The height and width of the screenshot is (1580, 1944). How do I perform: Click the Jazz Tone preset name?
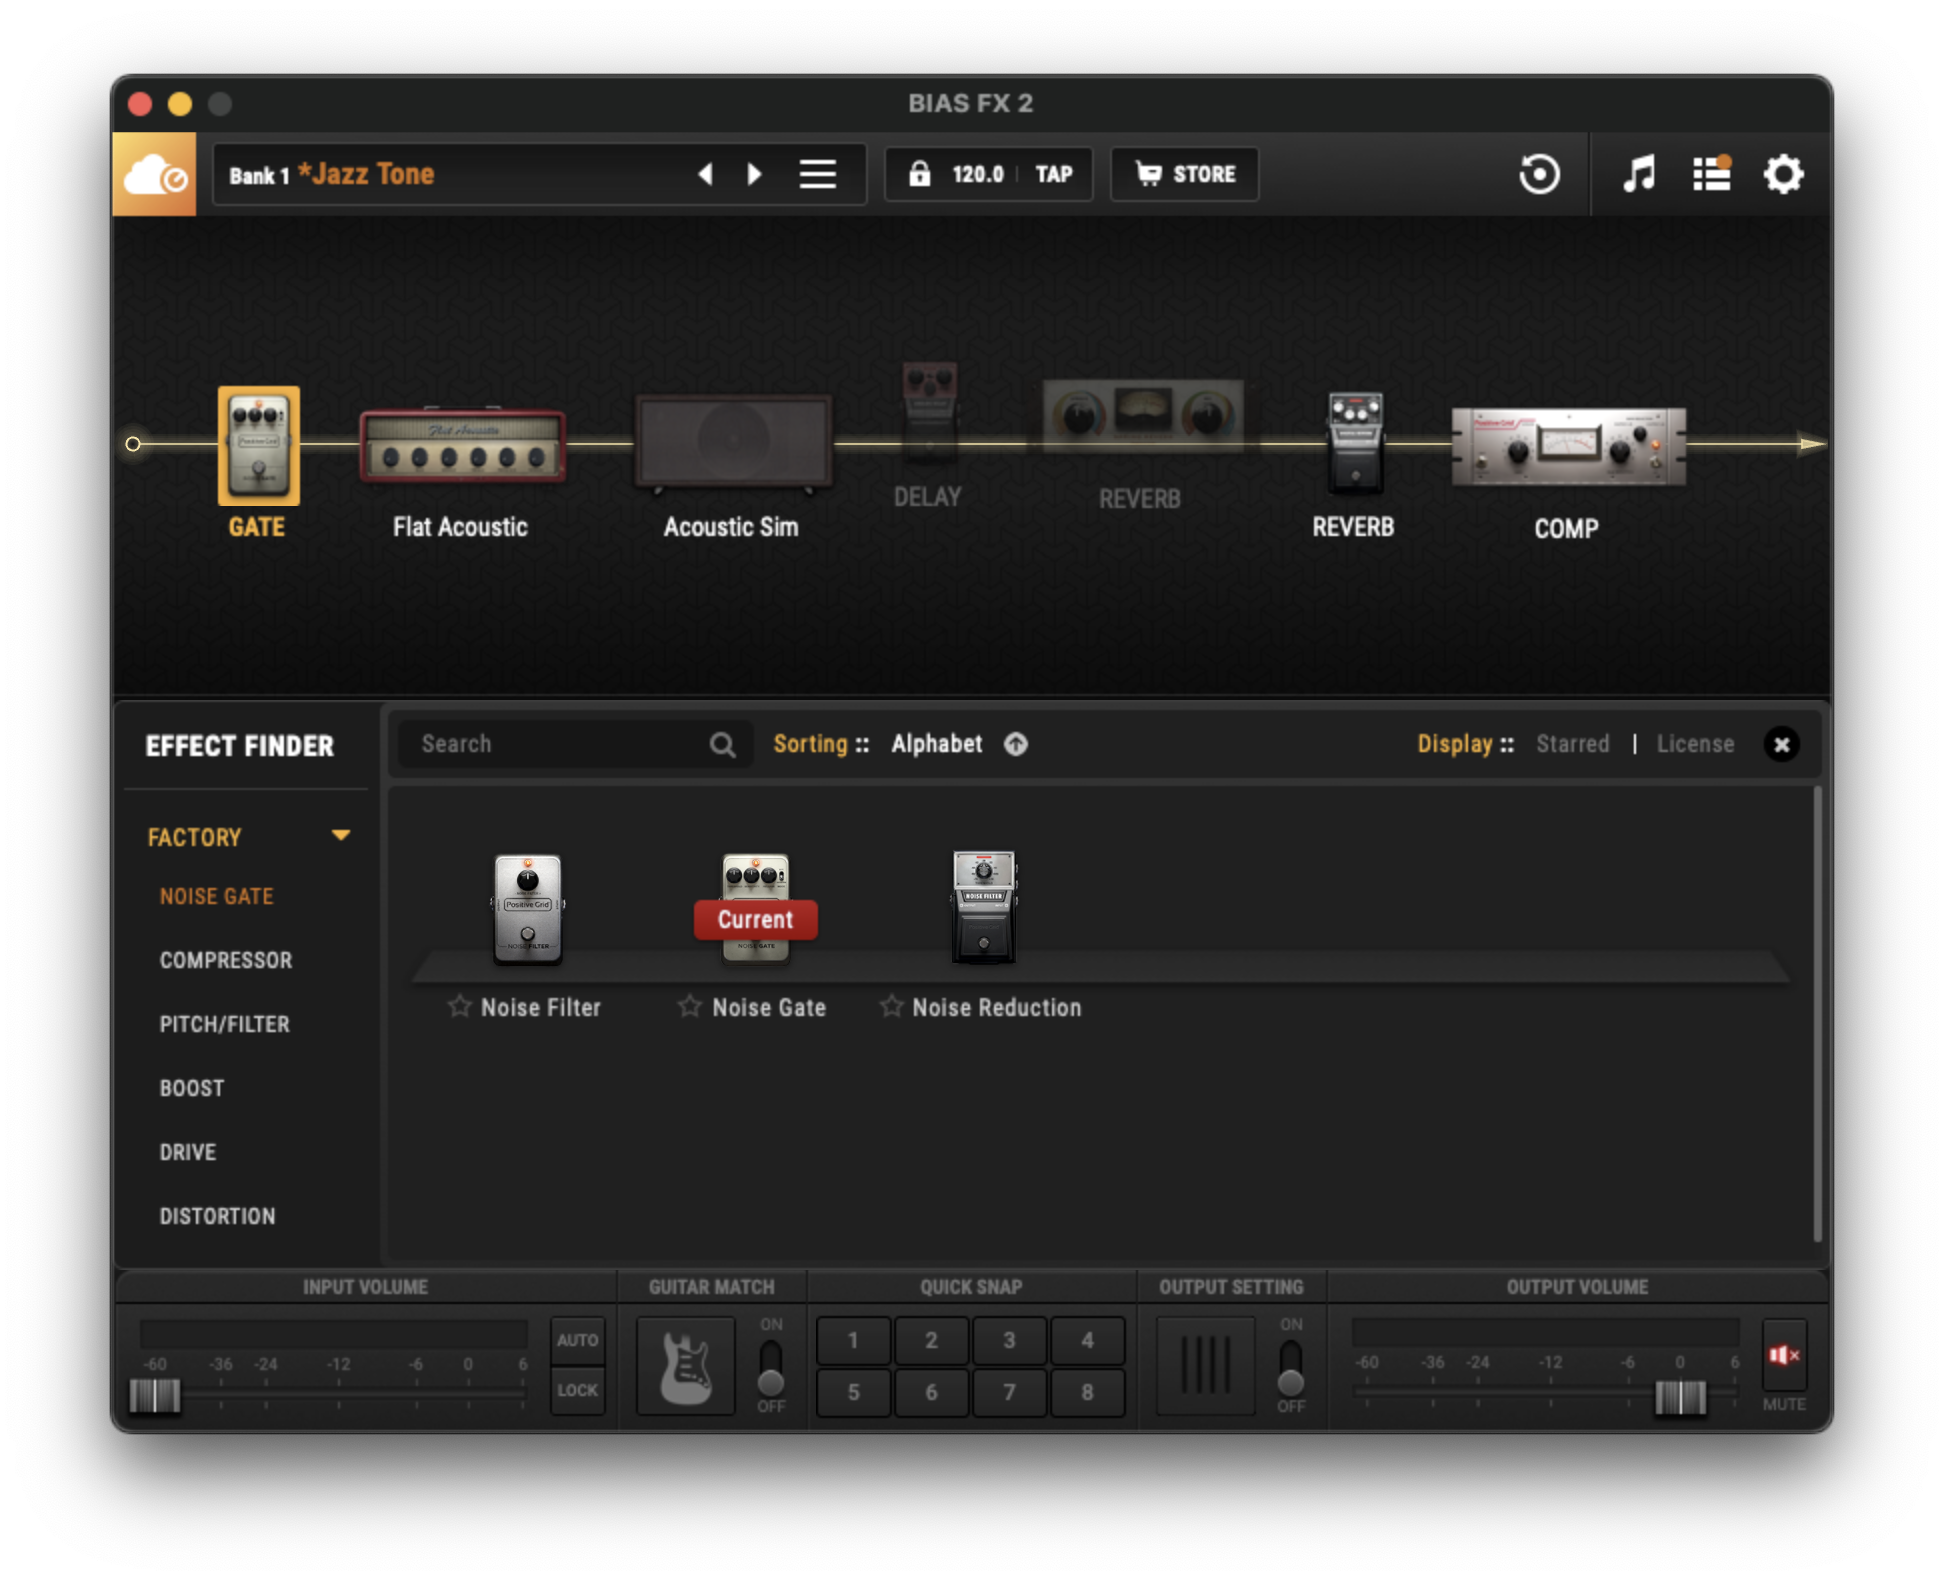point(367,174)
